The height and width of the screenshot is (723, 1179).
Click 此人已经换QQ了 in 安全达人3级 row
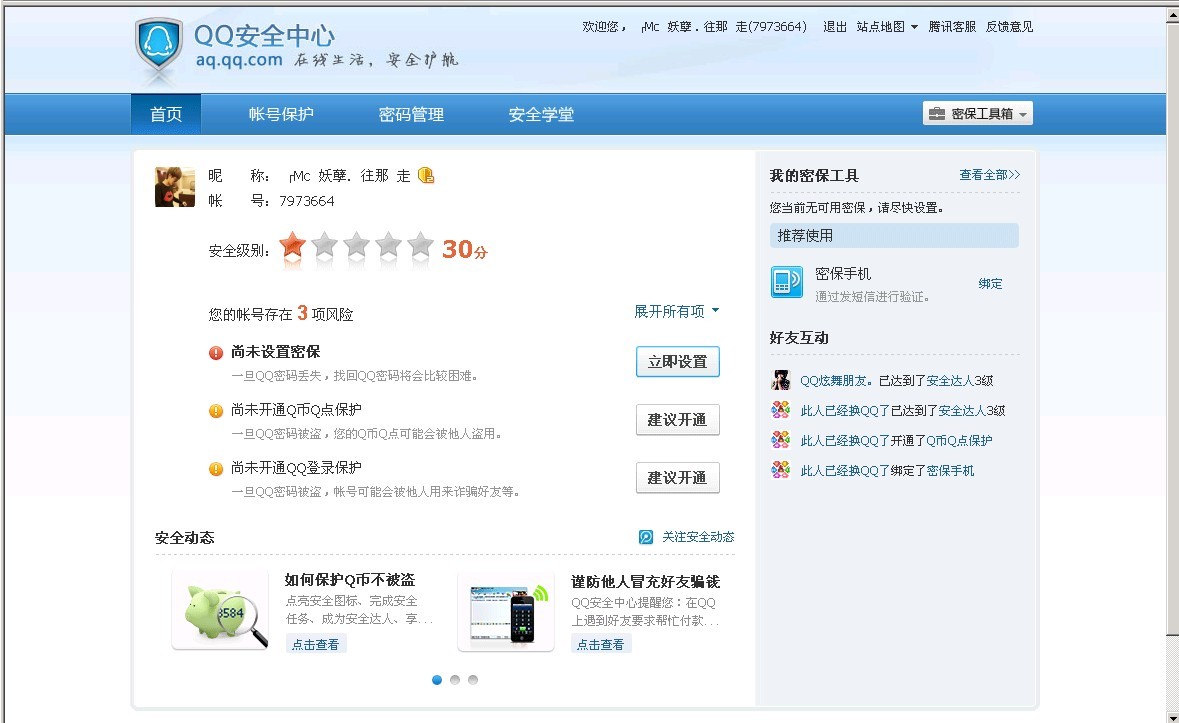(x=845, y=410)
